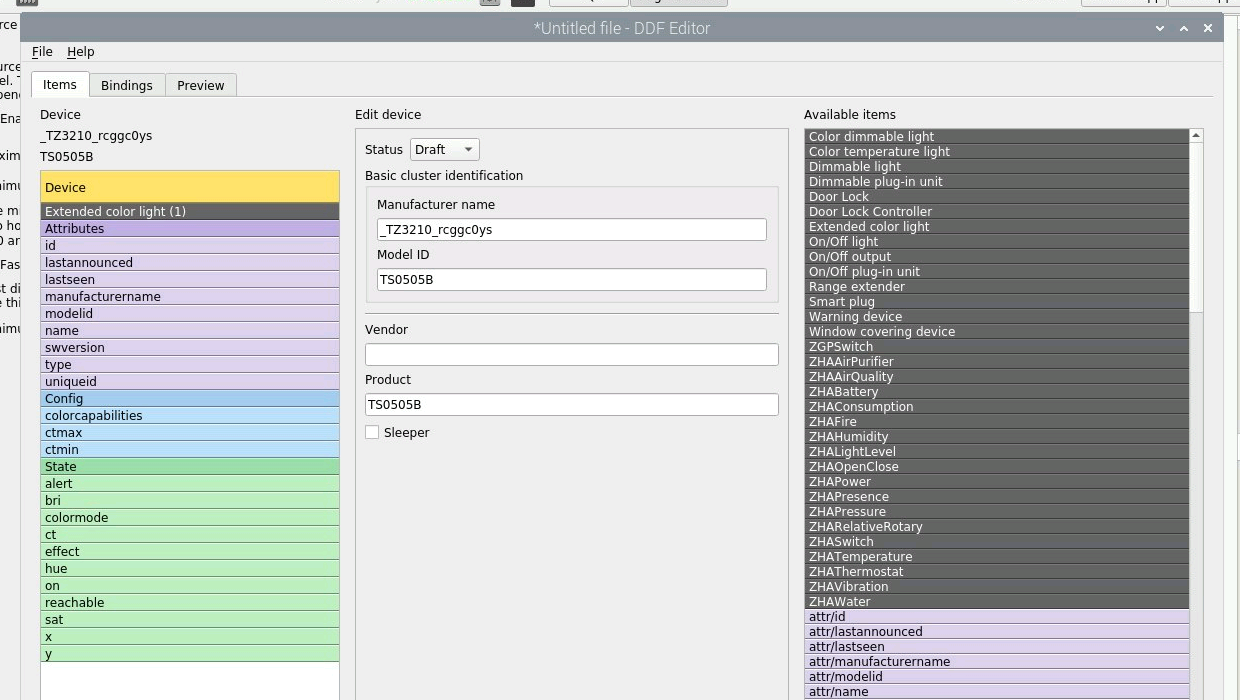Click 'ZHAAirQuality' in Available items

click(x=997, y=377)
